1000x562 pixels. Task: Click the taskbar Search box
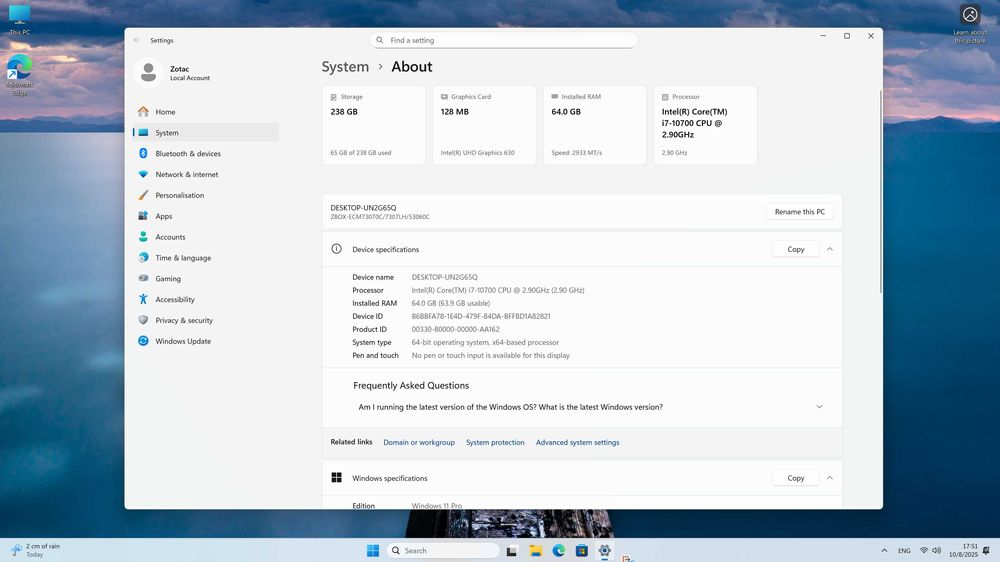pos(443,551)
